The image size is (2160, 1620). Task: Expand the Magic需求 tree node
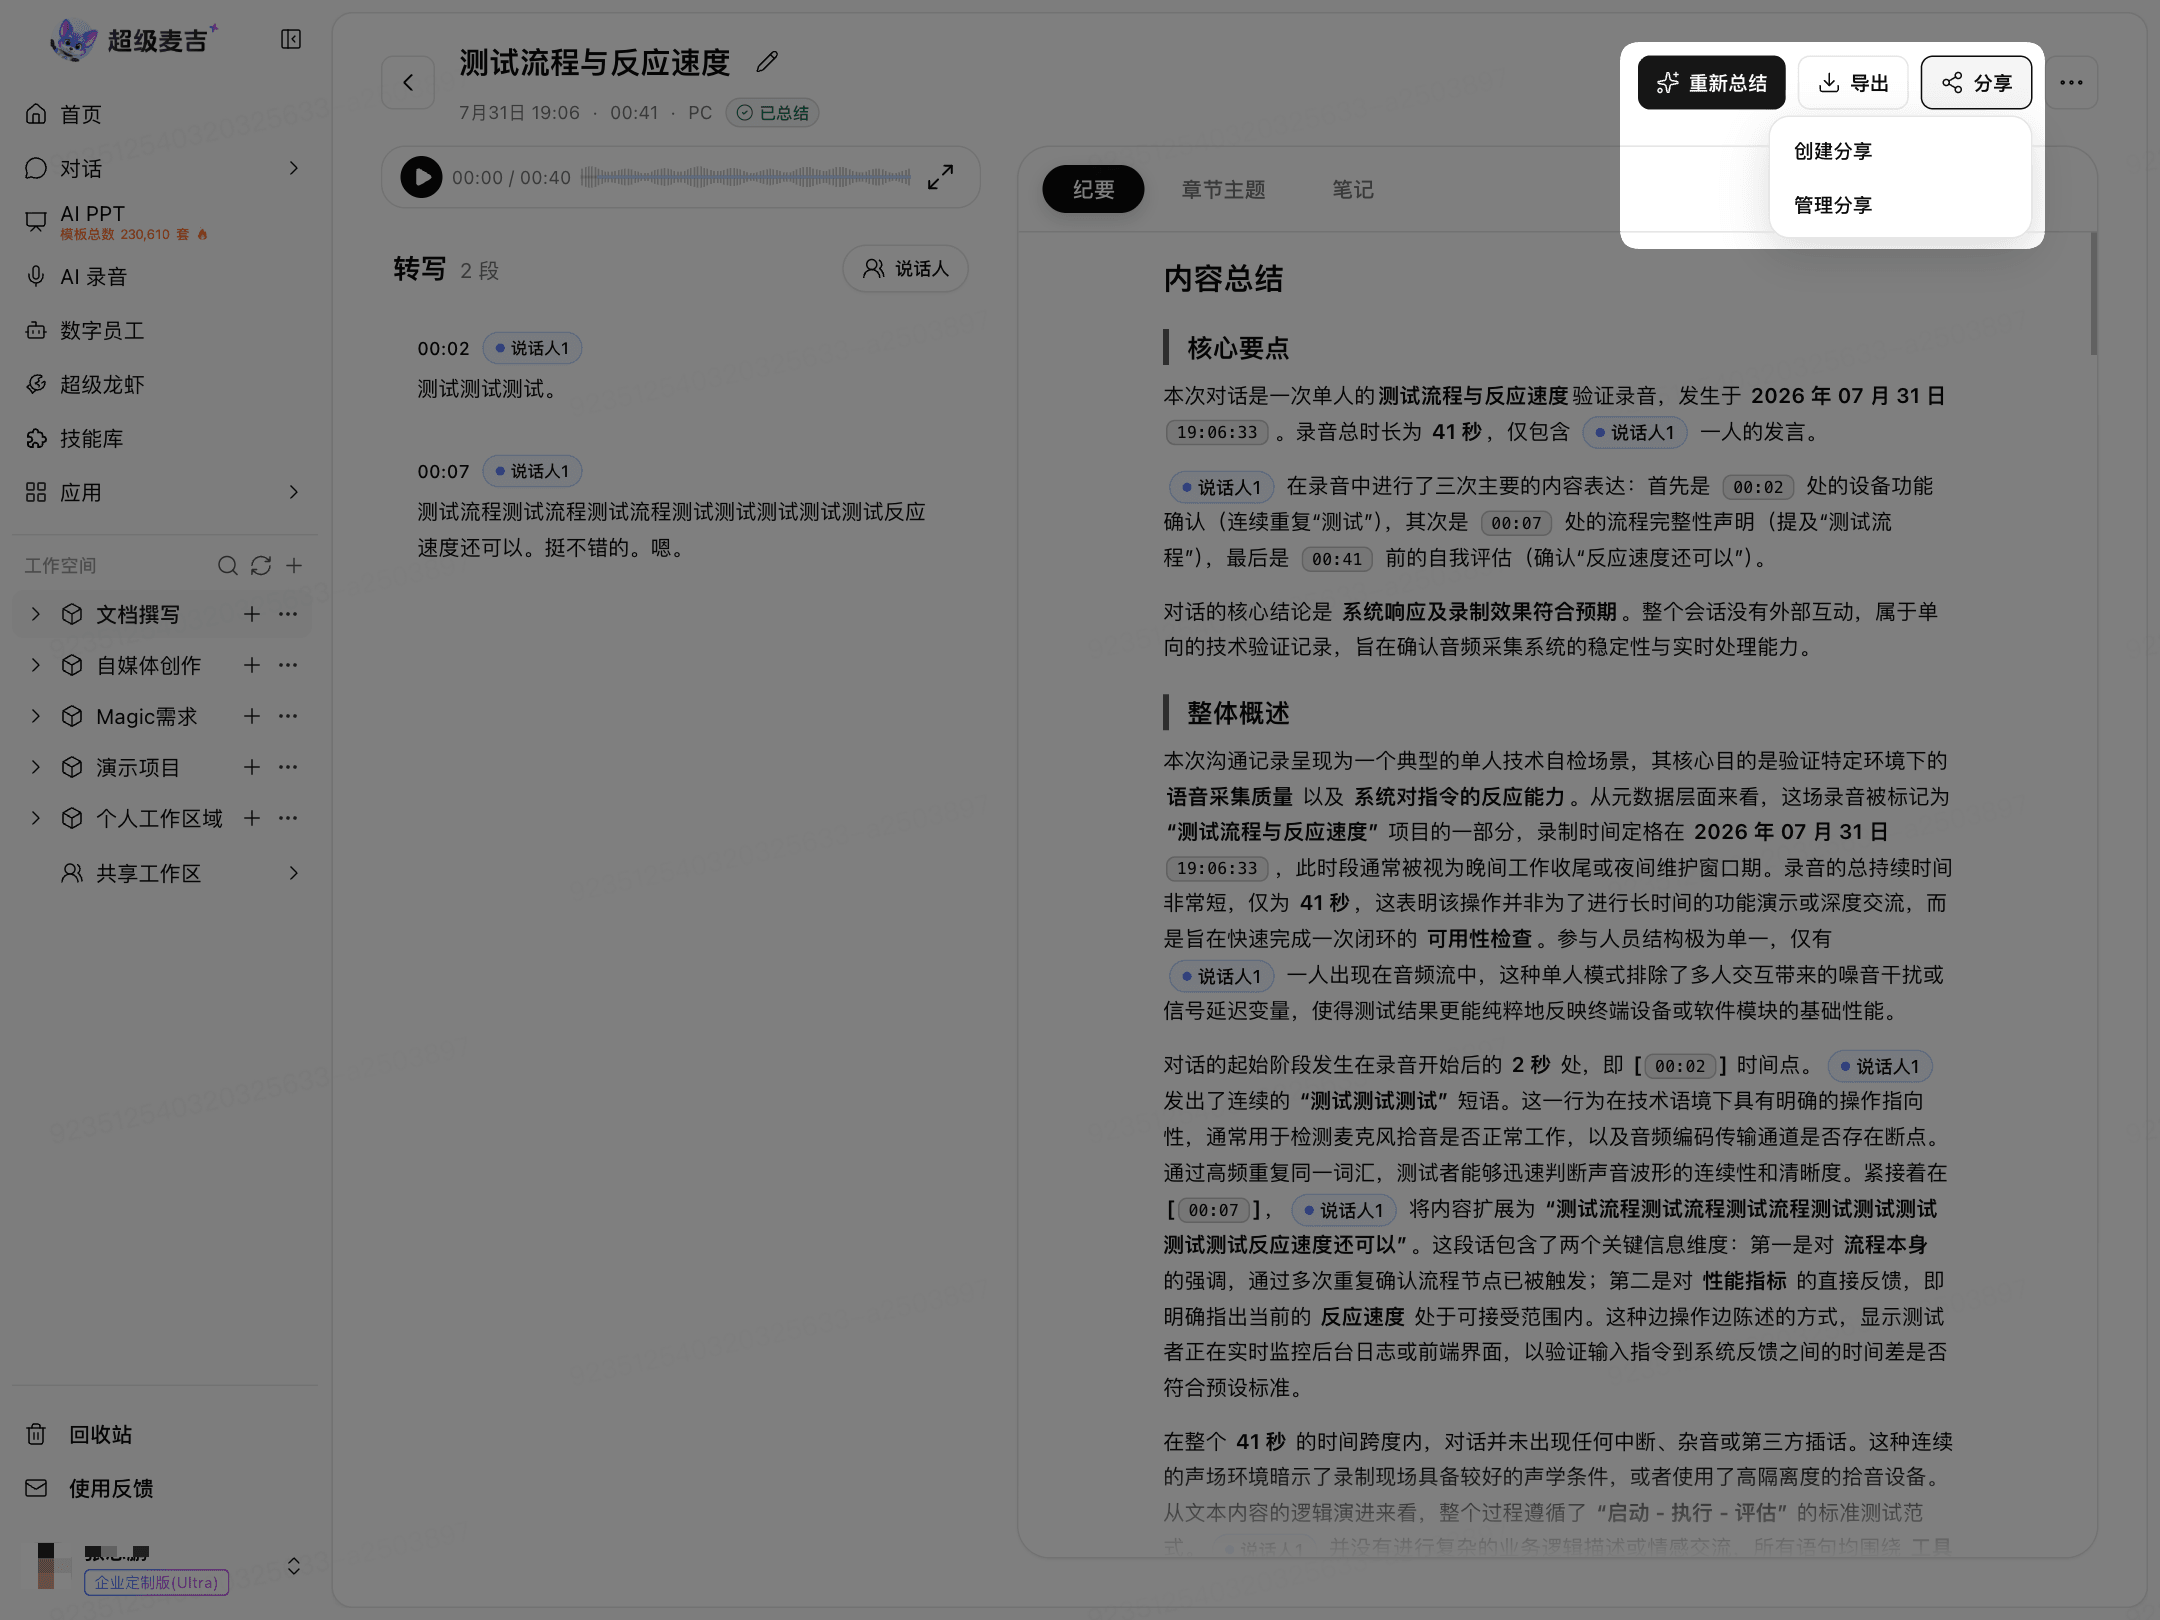click(x=36, y=716)
